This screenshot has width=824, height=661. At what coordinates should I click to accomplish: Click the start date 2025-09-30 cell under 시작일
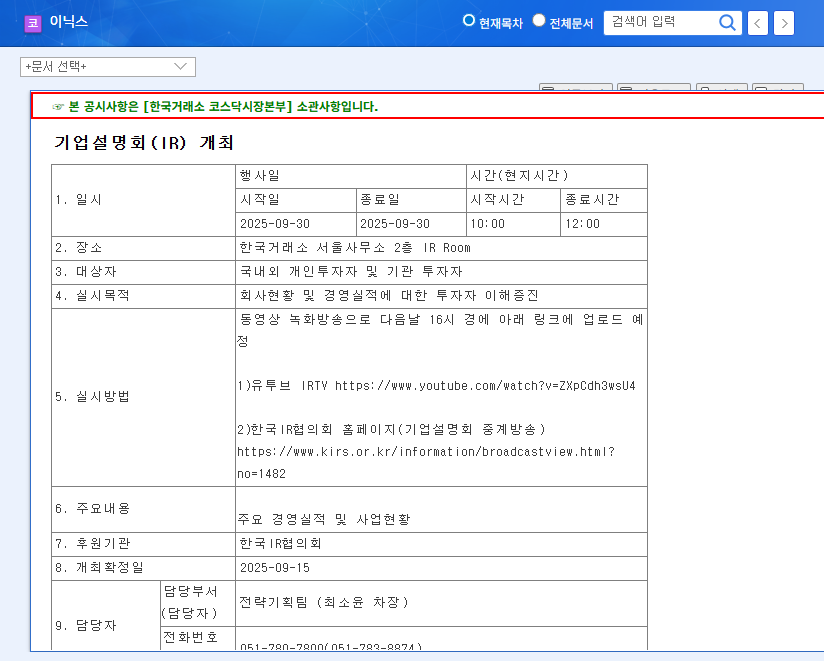tap(296, 224)
